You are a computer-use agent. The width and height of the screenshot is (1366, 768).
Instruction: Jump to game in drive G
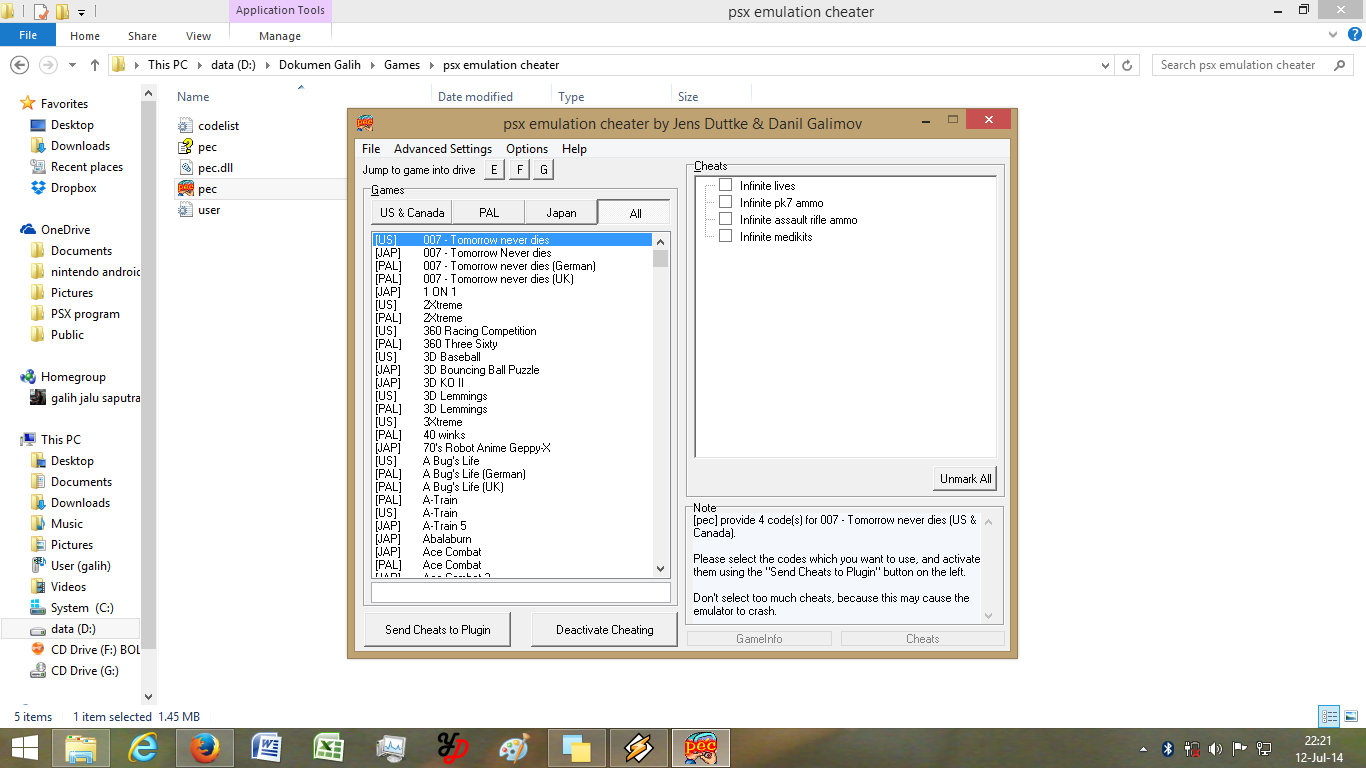click(543, 170)
